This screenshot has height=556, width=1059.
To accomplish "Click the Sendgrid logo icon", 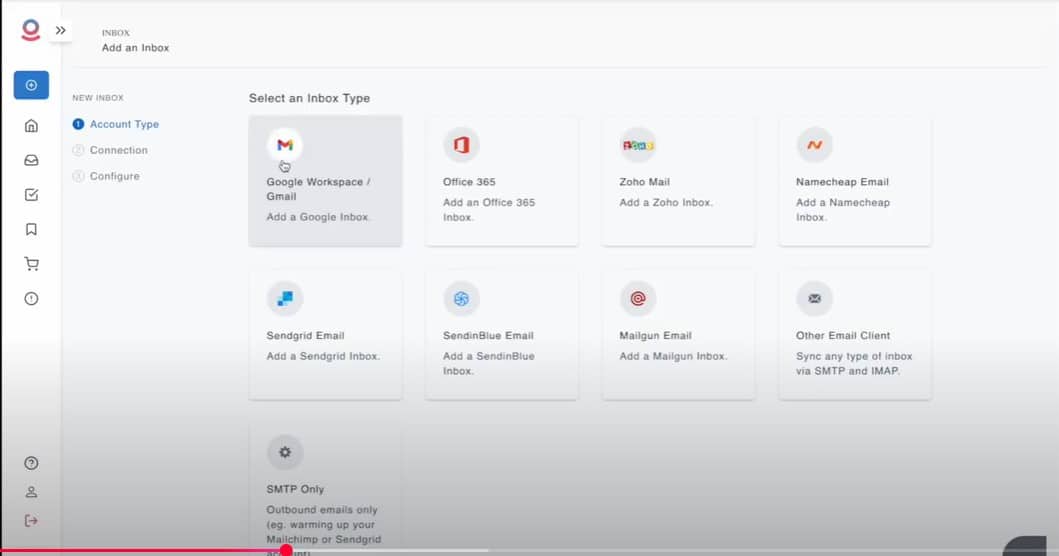I will [x=285, y=298].
